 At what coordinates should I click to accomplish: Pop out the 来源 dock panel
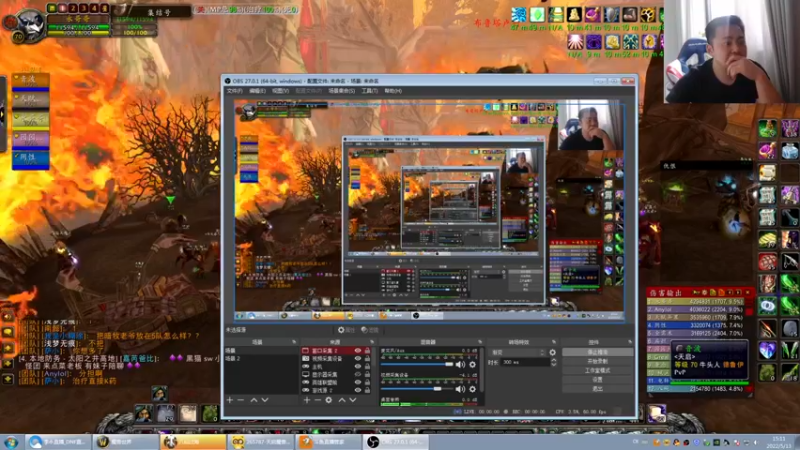click(371, 342)
